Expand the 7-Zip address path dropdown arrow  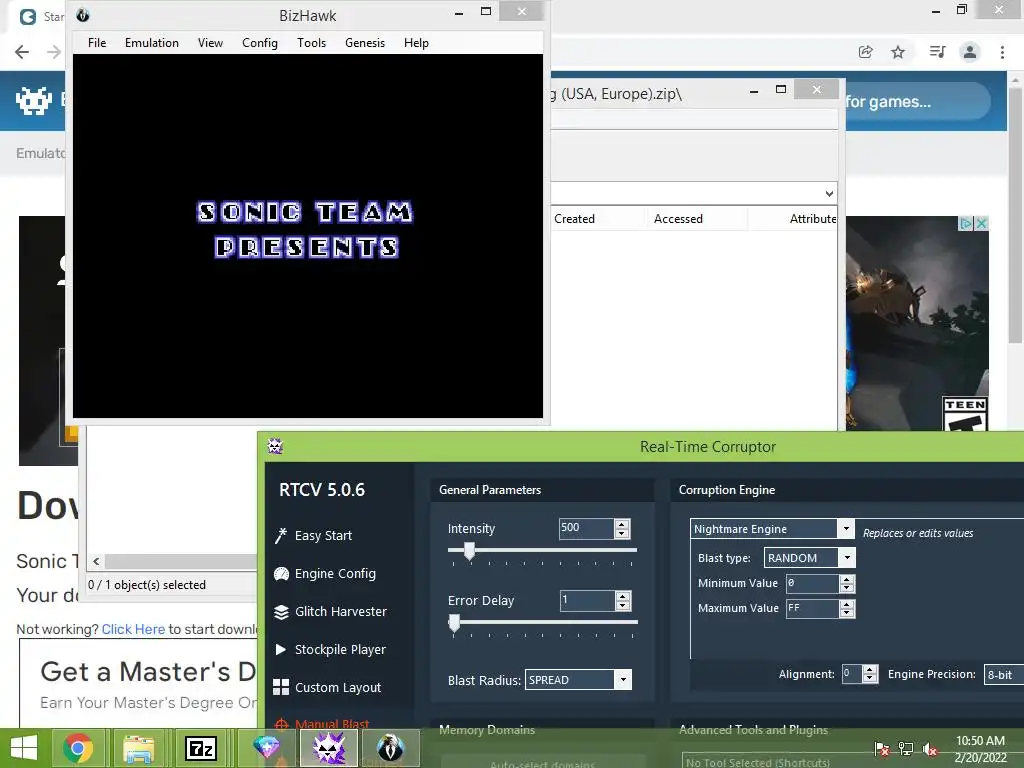(x=829, y=193)
